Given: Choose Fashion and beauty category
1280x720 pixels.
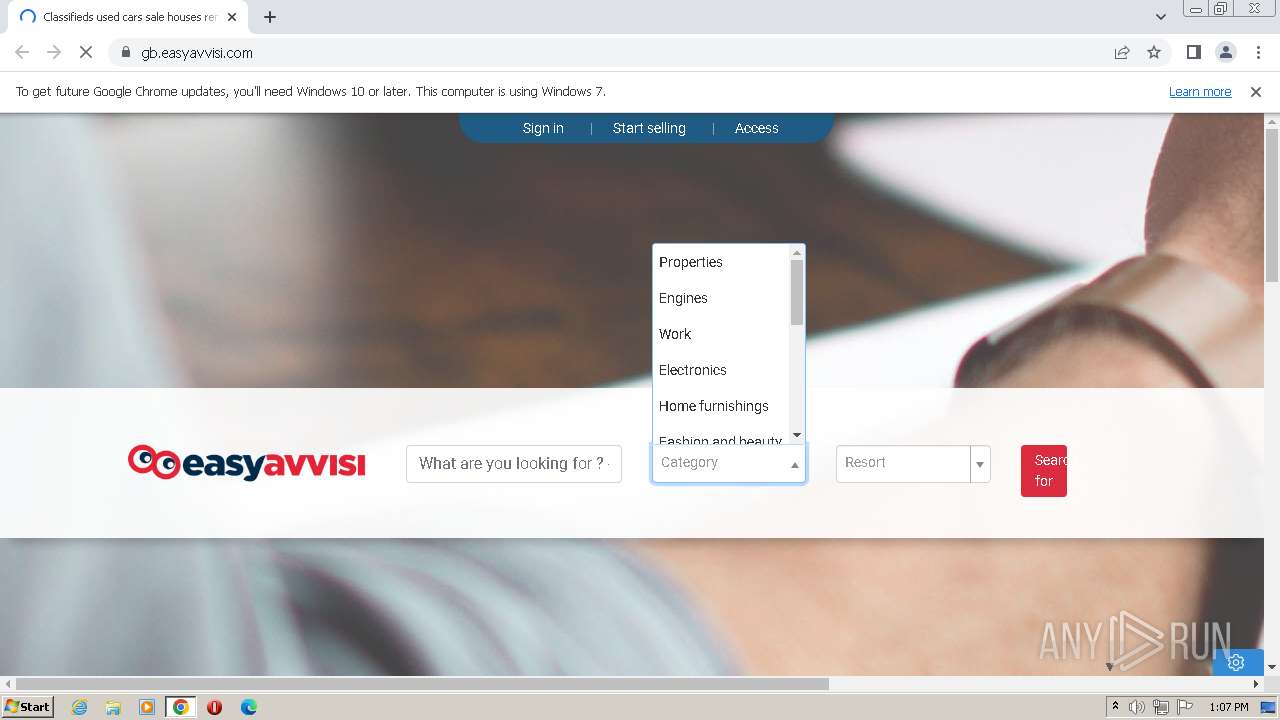Looking at the screenshot, I should pyautogui.click(x=721, y=438).
